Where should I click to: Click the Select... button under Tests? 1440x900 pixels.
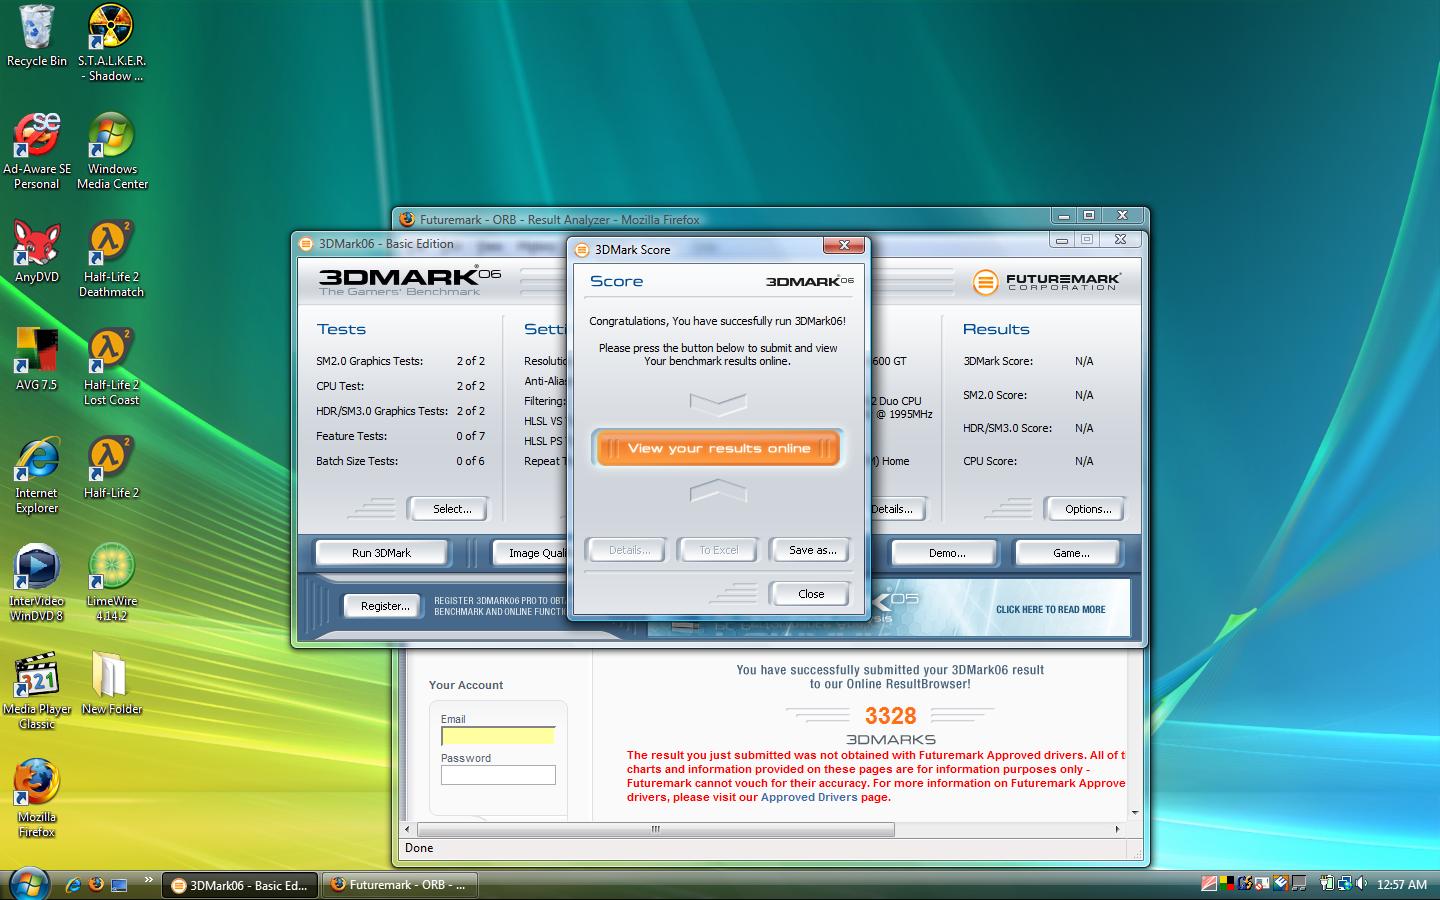pyautogui.click(x=451, y=509)
